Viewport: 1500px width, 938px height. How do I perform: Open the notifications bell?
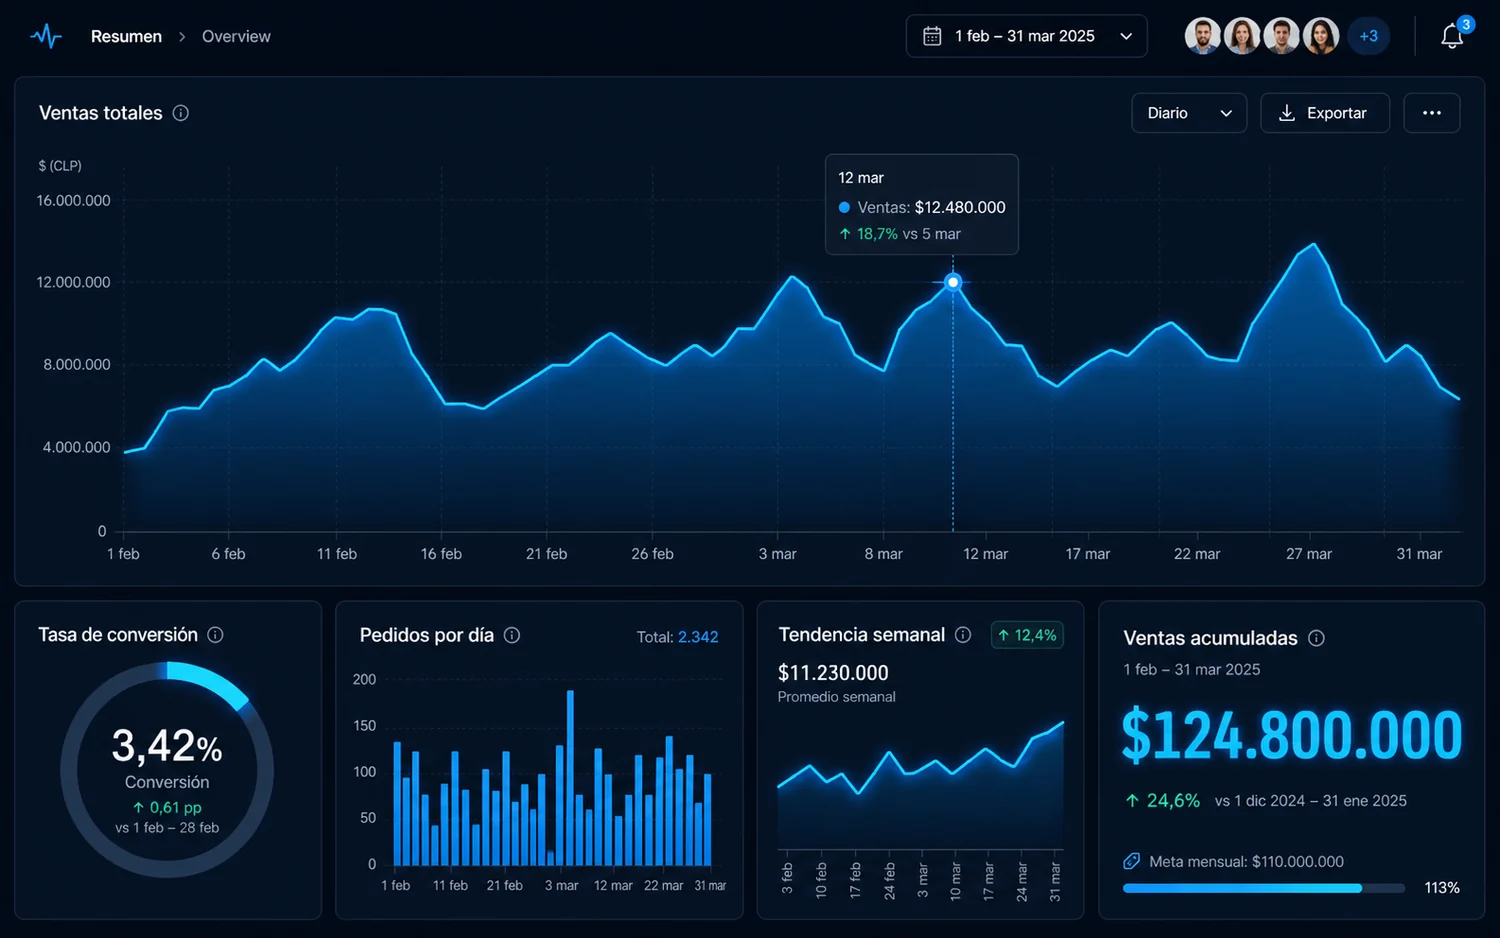coord(1452,37)
